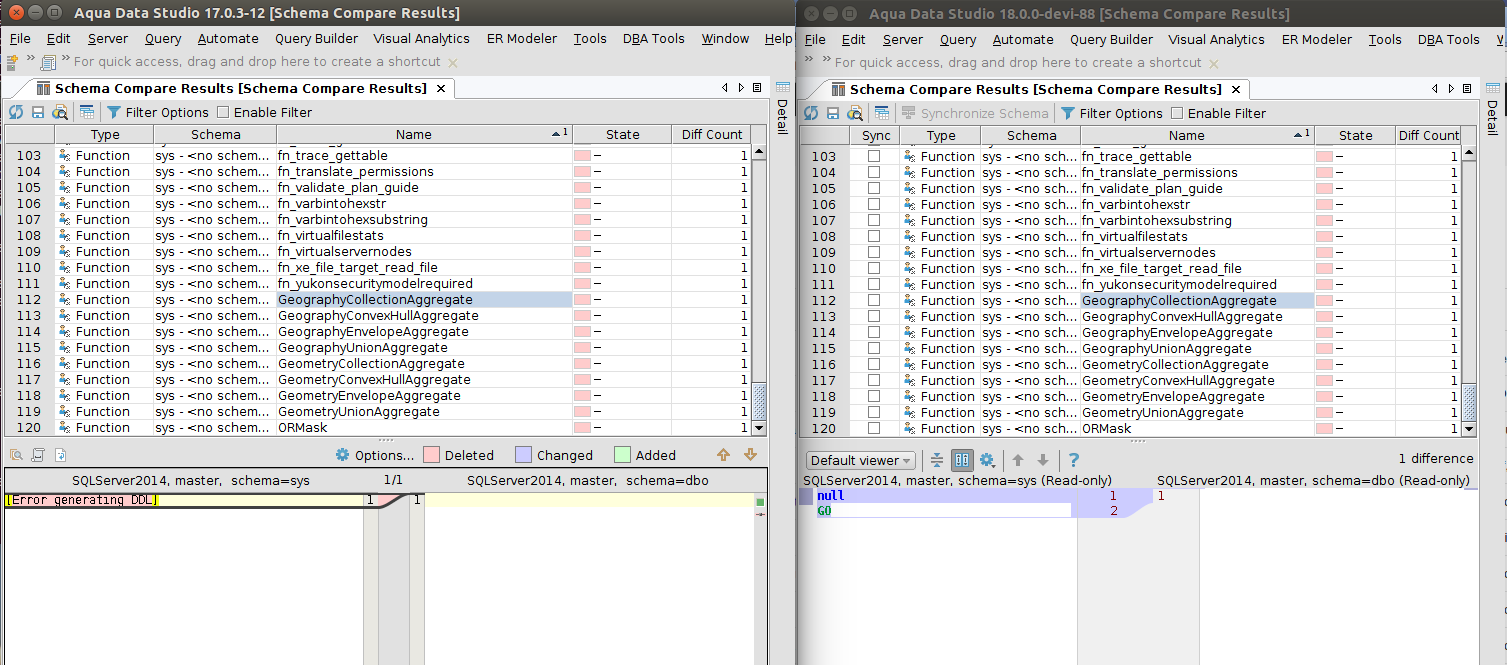Click scroll-down arrow of right window table
1507x665 pixels.
1468,429
